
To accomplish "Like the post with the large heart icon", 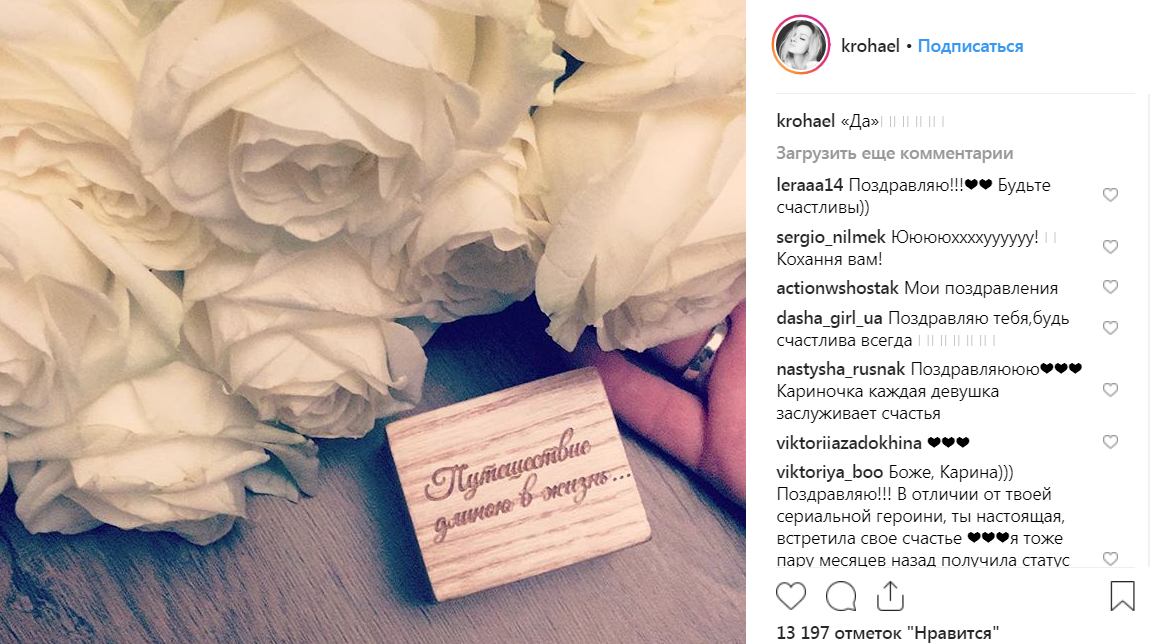I will (x=791, y=596).
